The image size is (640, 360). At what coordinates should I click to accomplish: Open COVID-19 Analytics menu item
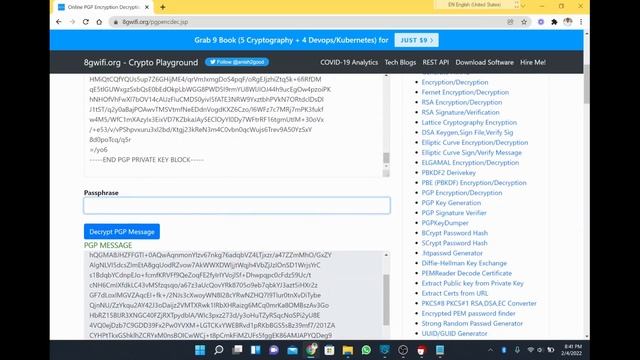tap(349, 62)
